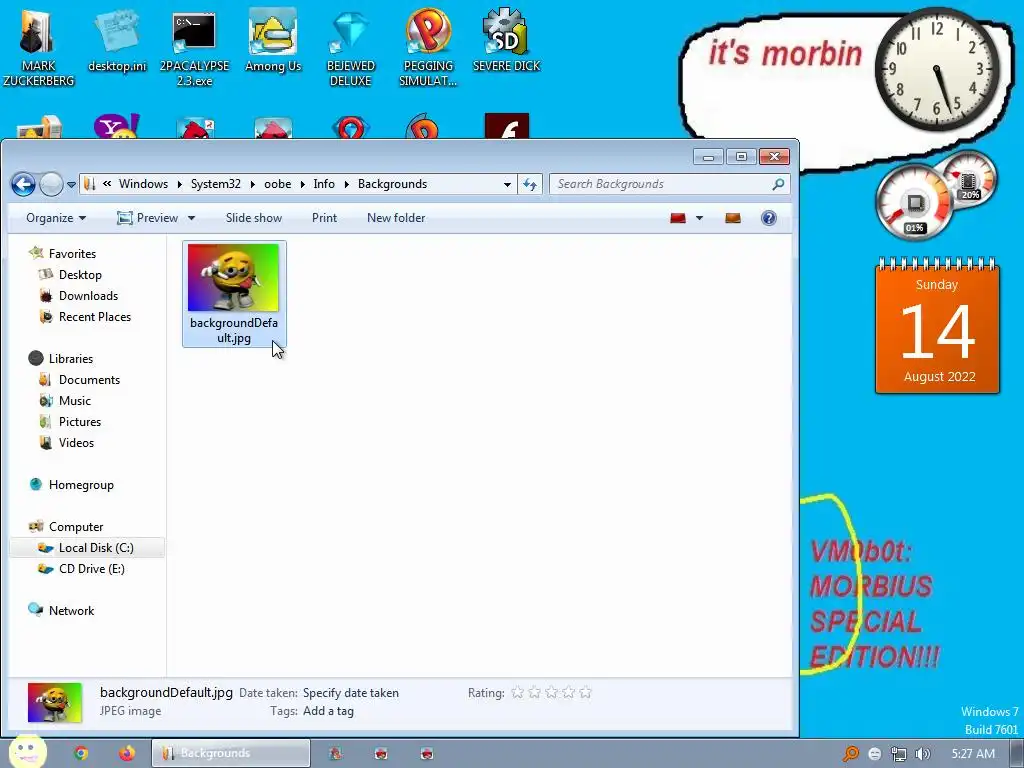Launch Firefox from the taskbar

(127, 753)
